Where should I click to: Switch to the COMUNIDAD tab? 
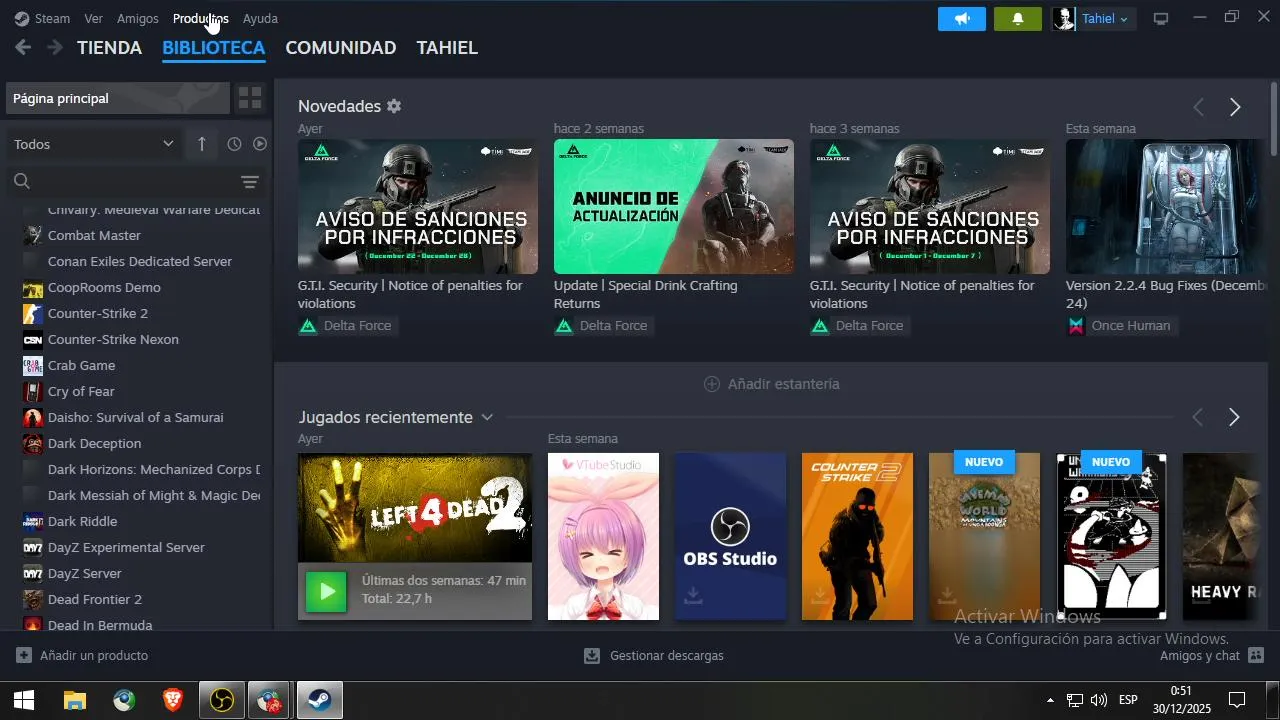[x=341, y=48]
